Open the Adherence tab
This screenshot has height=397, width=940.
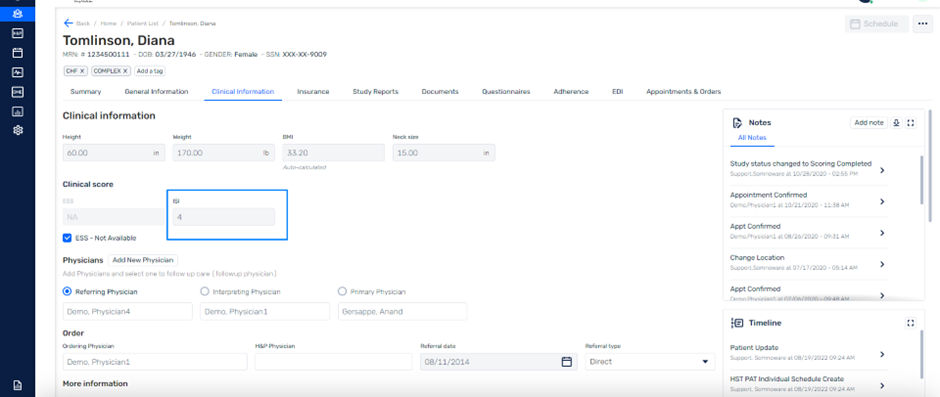[x=571, y=92]
